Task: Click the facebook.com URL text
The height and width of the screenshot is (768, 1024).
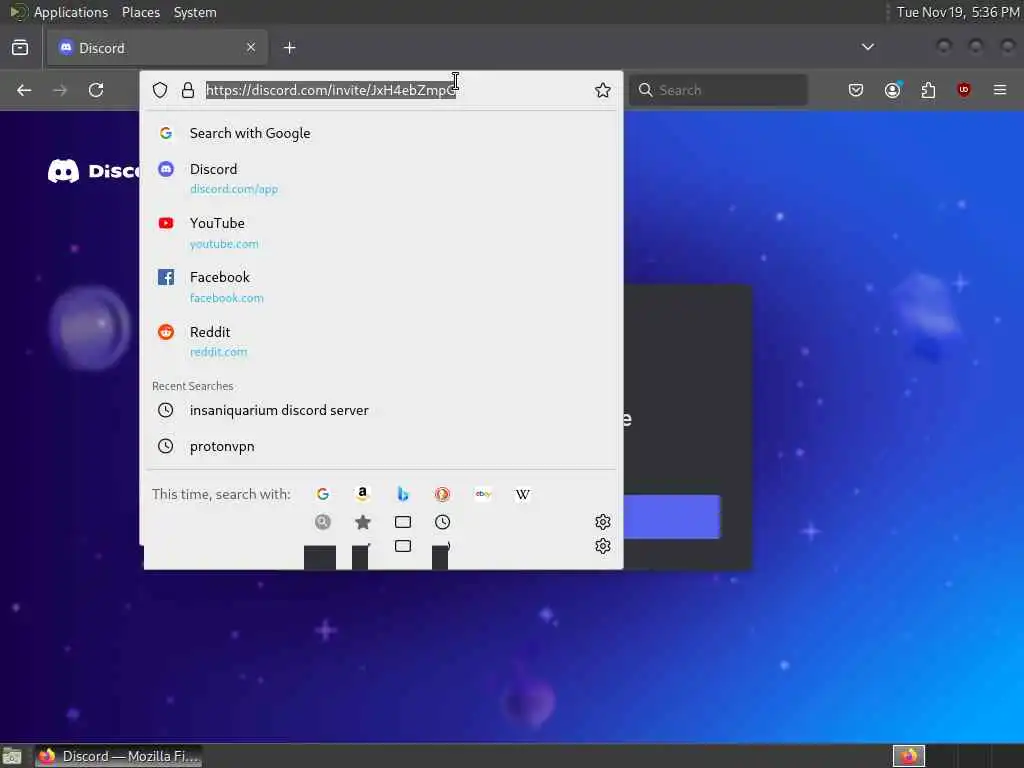Action: 227,298
